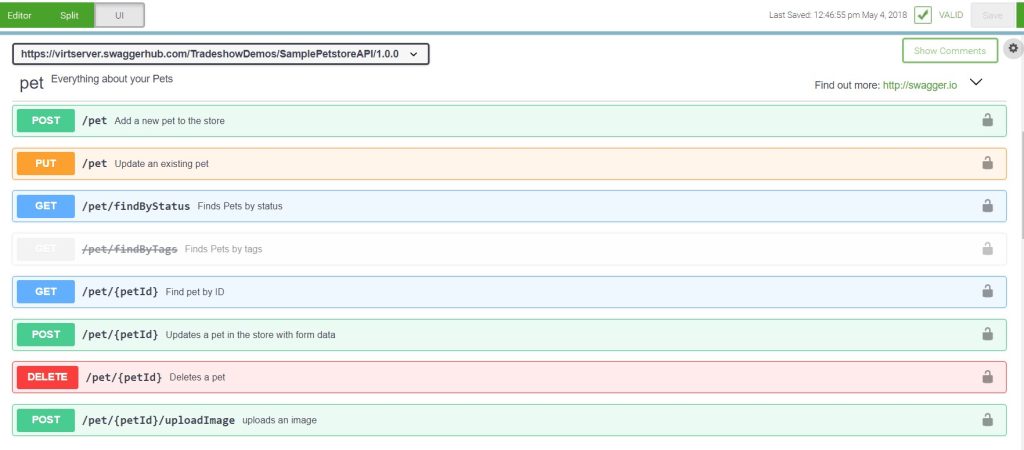This screenshot has height=450, width=1024.
Task: Click the Show Comments button
Action: [950, 50]
